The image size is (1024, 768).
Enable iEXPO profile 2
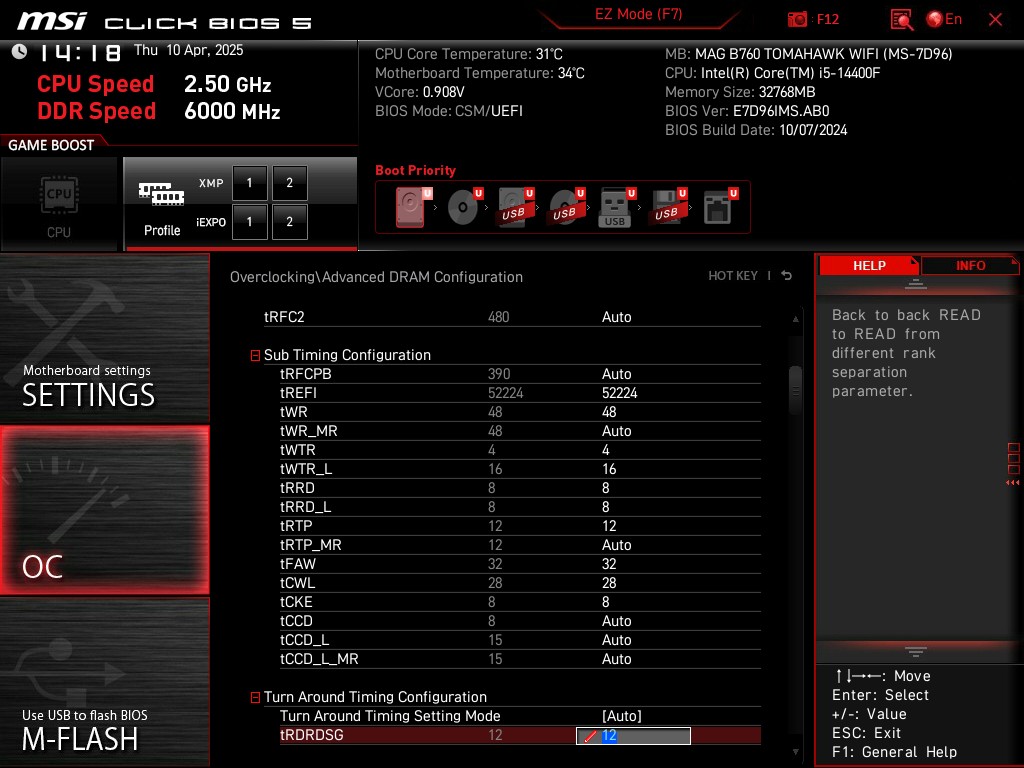click(289, 222)
